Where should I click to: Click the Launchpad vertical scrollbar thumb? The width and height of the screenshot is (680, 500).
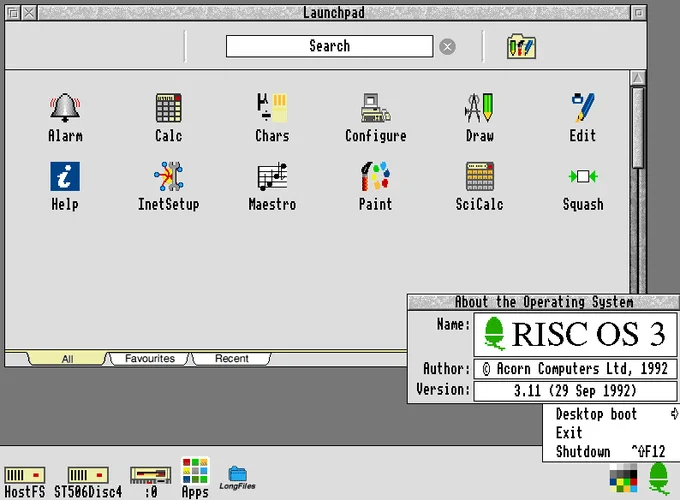pyautogui.click(x=638, y=128)
